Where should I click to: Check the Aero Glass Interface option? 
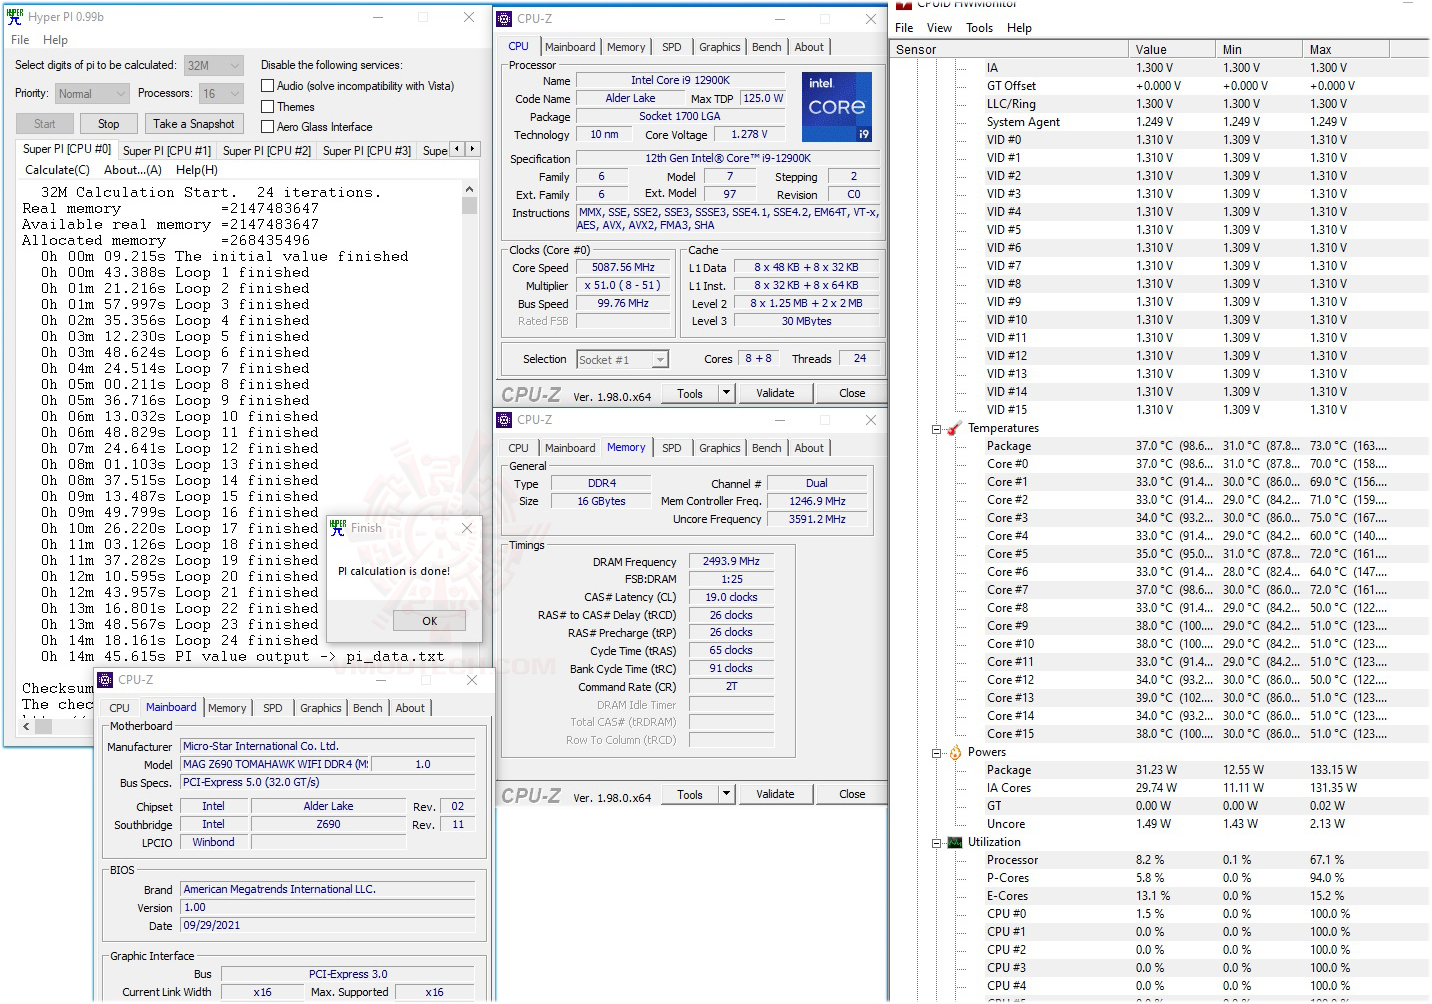[x=267, y=127]
